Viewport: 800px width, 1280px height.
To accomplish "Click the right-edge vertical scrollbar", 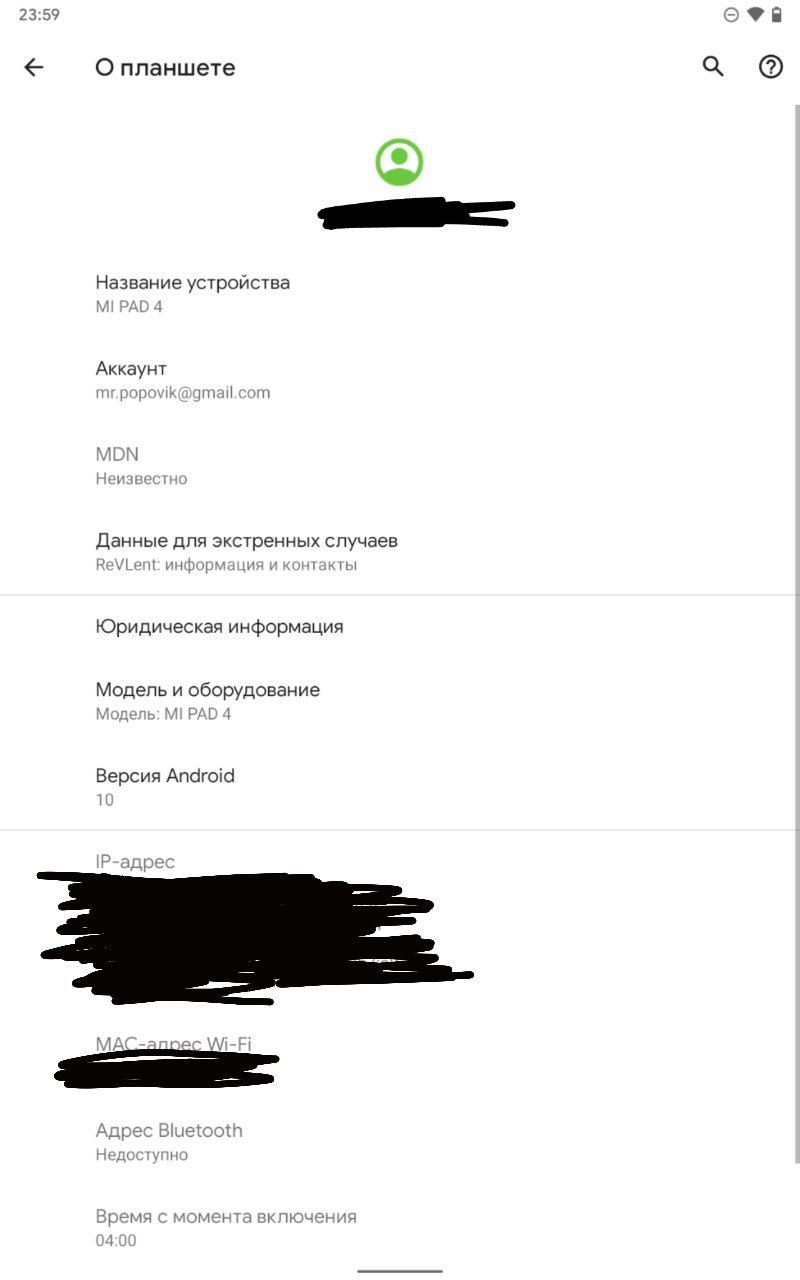I will 797,633.
